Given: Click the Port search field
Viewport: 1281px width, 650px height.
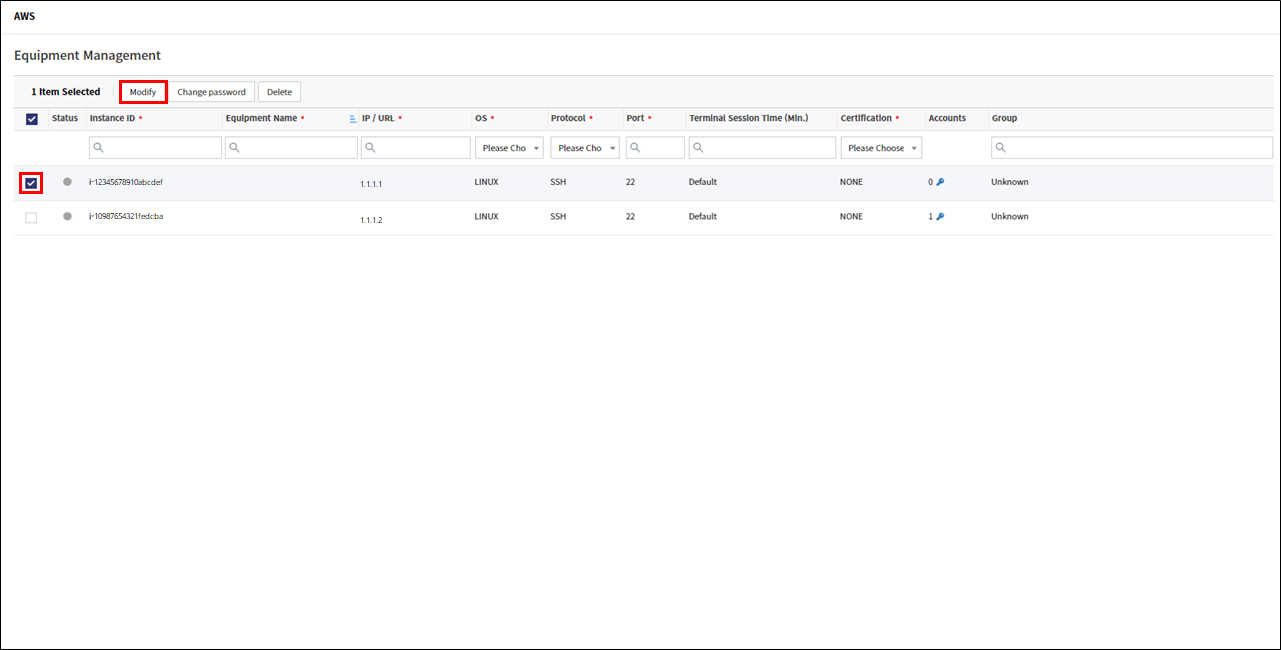Looking at the screenshot, I should point(655,148).
